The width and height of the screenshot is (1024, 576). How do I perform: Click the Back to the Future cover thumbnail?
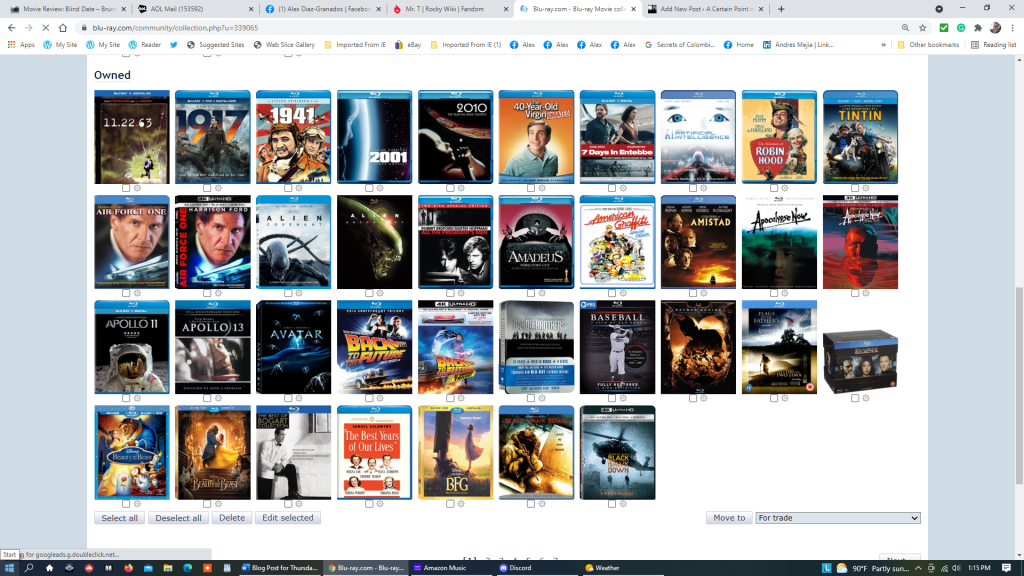pyautogui.click(x=374, y=347)
